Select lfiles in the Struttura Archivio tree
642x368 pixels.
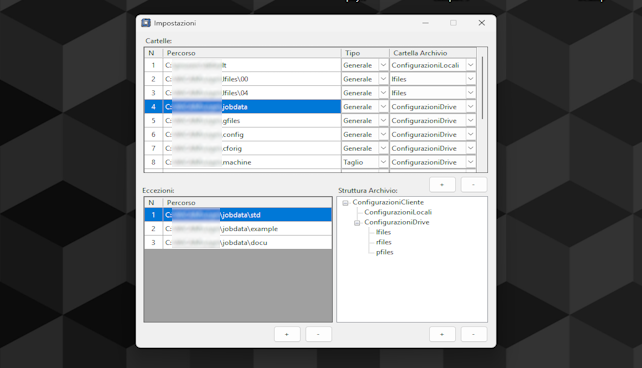point(383,232)
